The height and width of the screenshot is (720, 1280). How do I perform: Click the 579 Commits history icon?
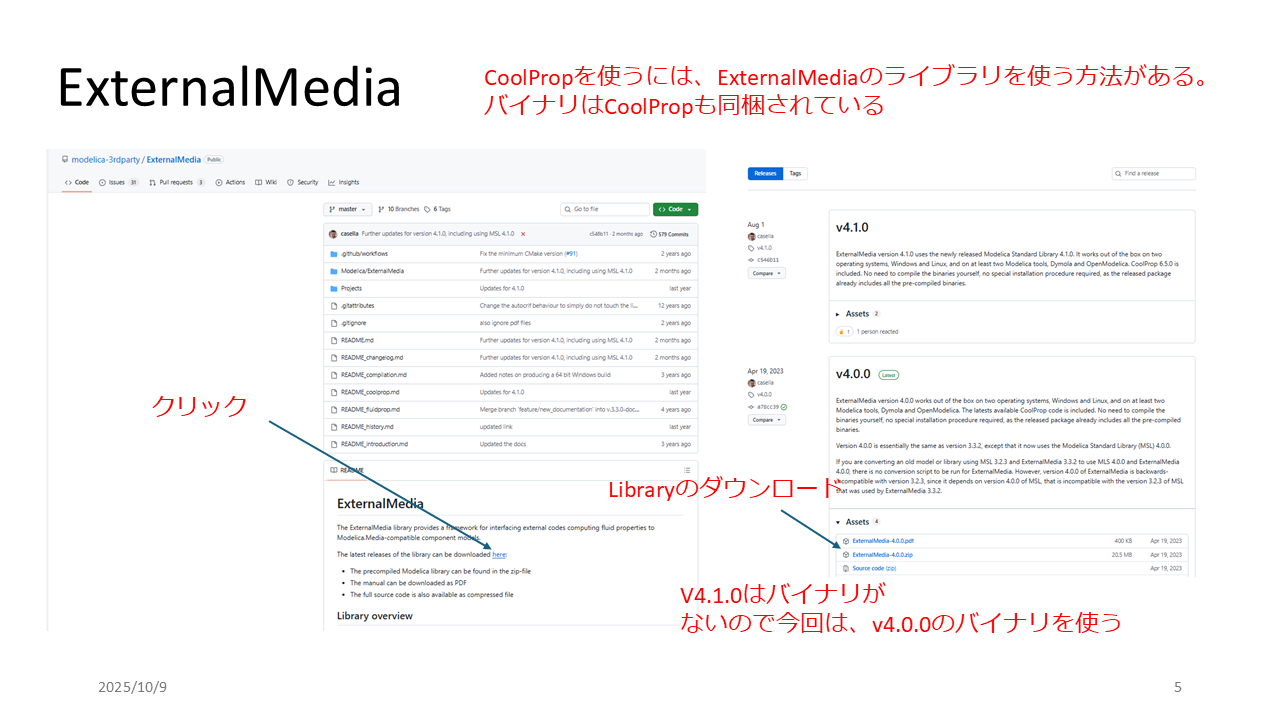point(654,234)
